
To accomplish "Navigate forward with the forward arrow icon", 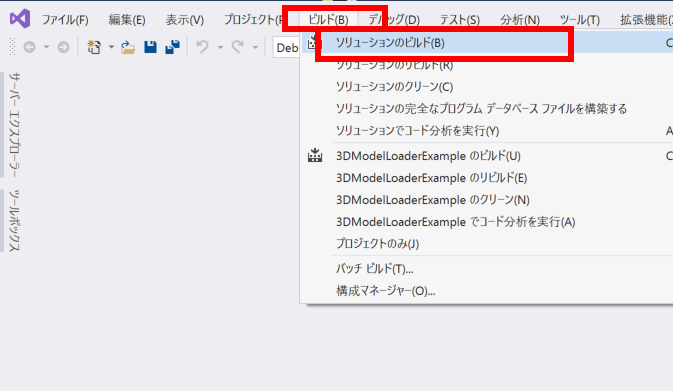I will [63, 47].
